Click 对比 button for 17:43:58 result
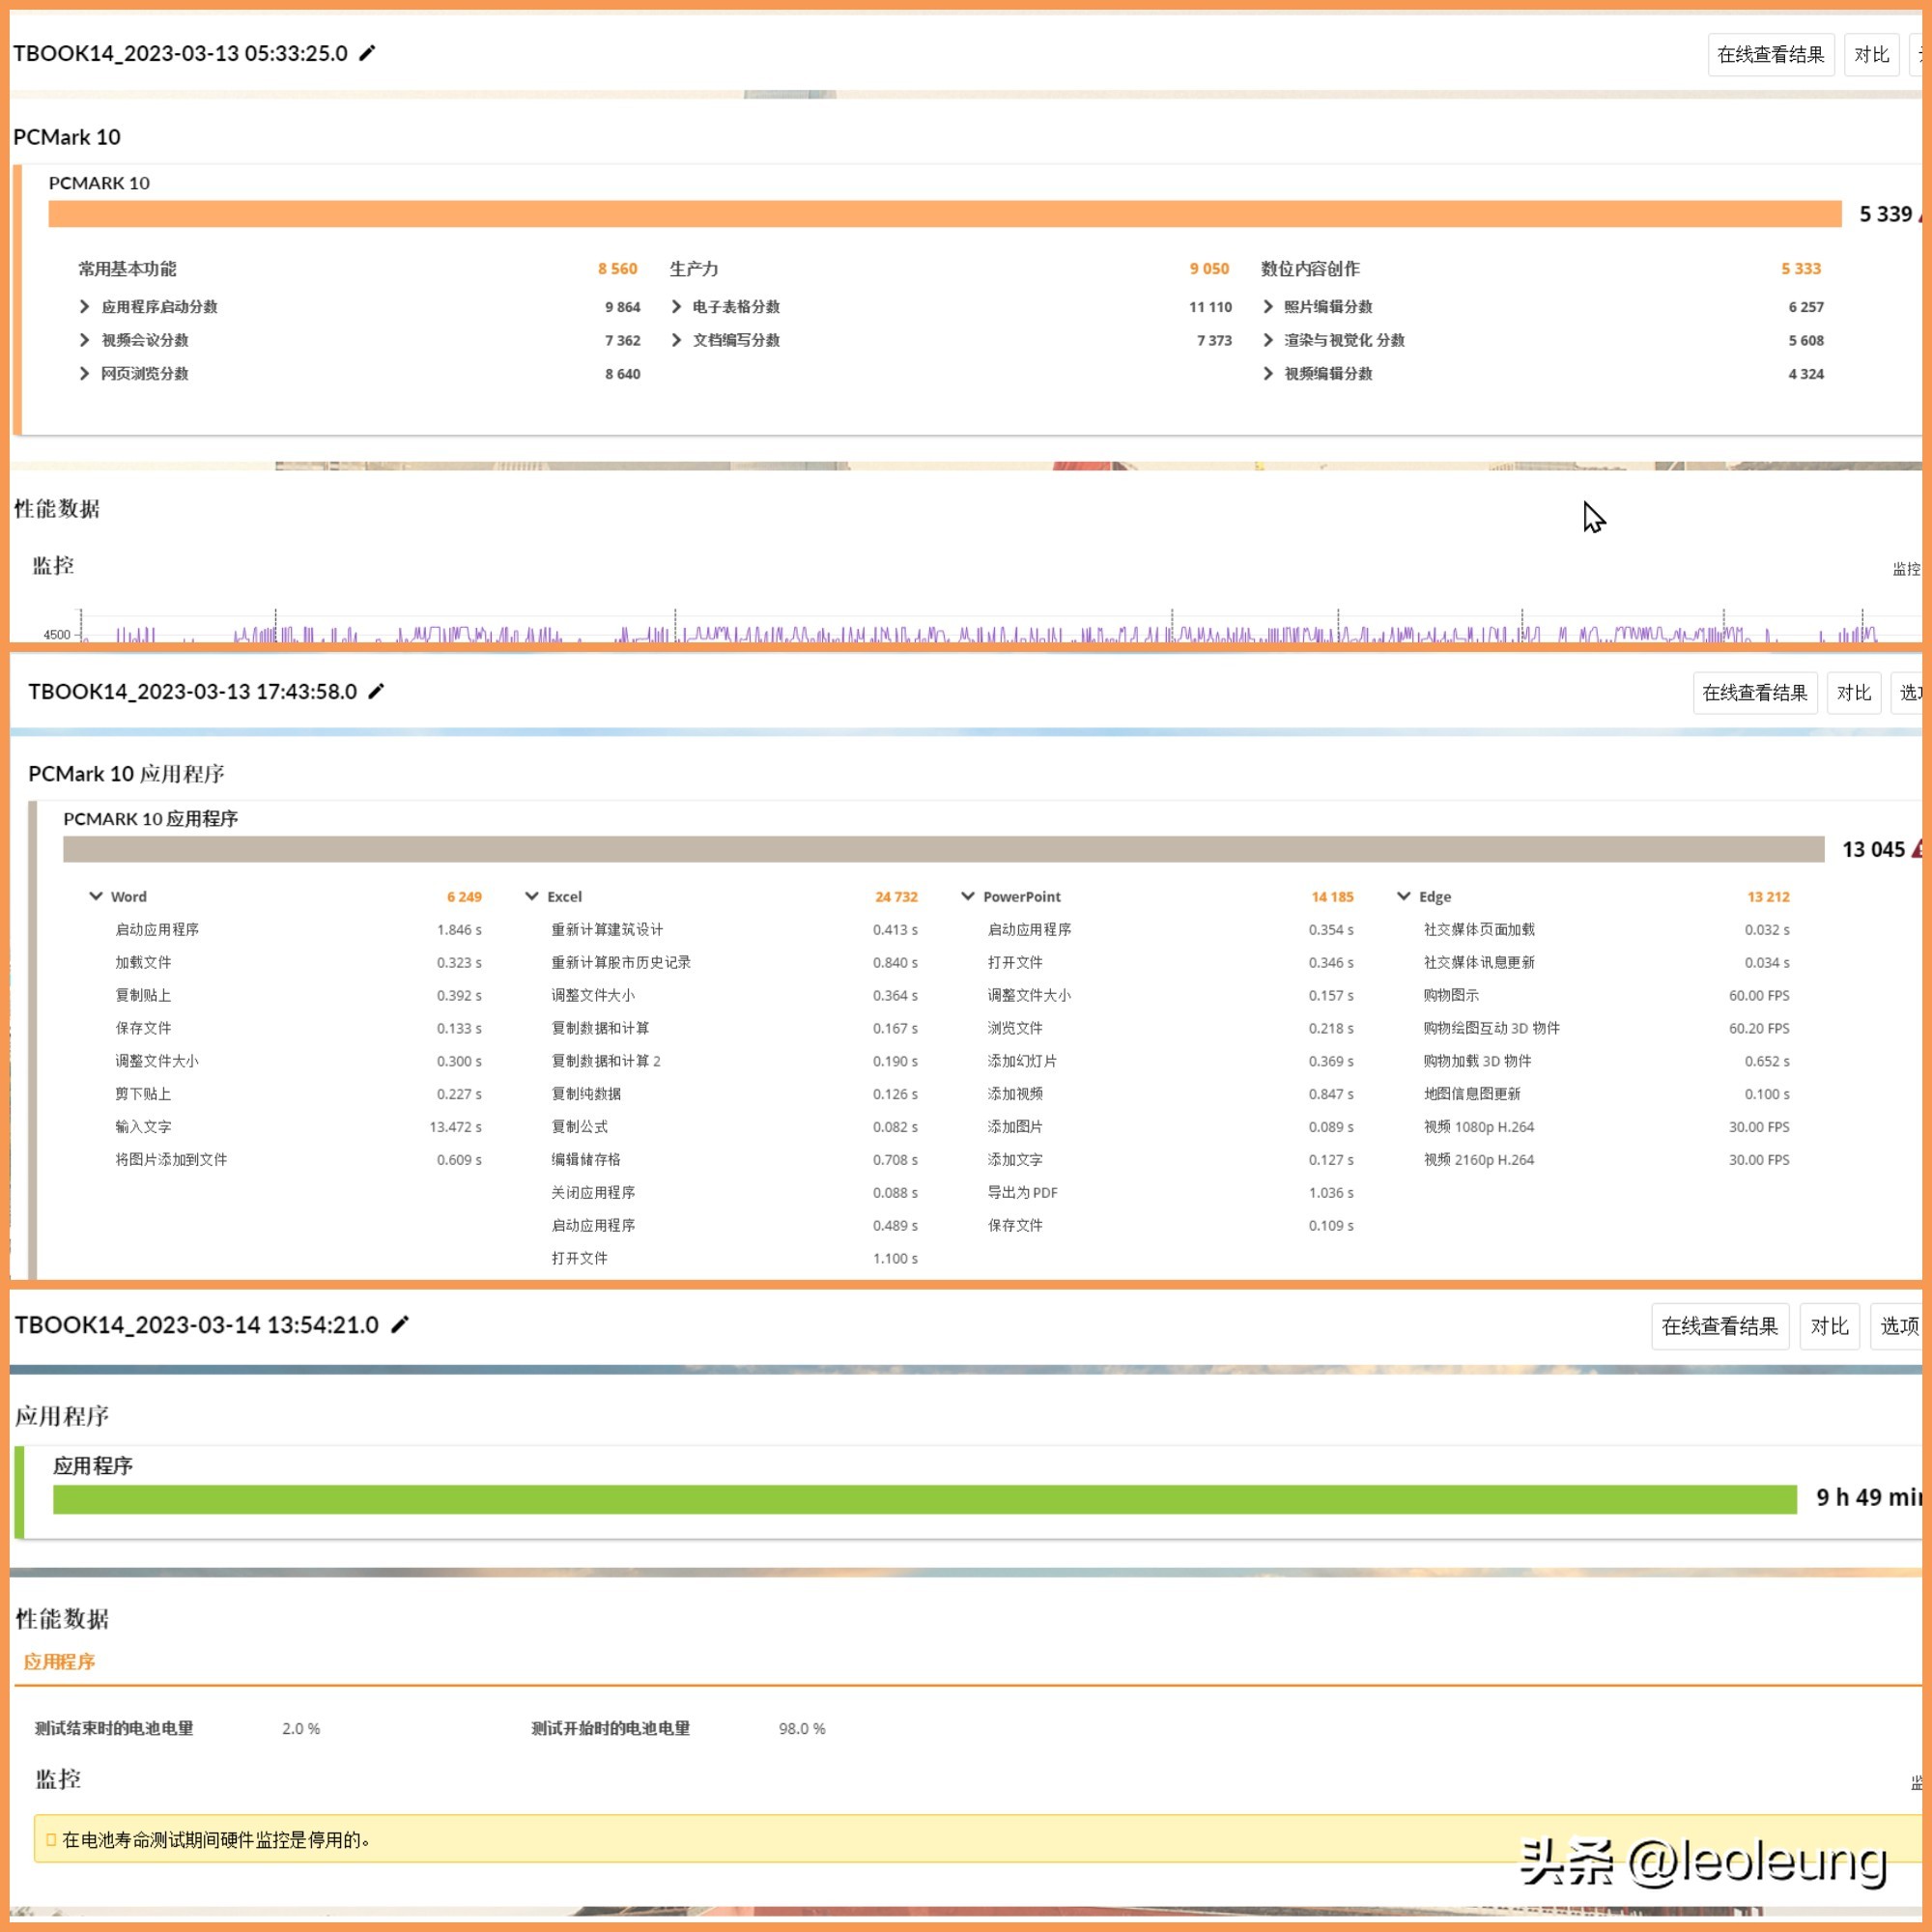The width and height of the screenshot is (1932, 1932). coord(1853,693)
